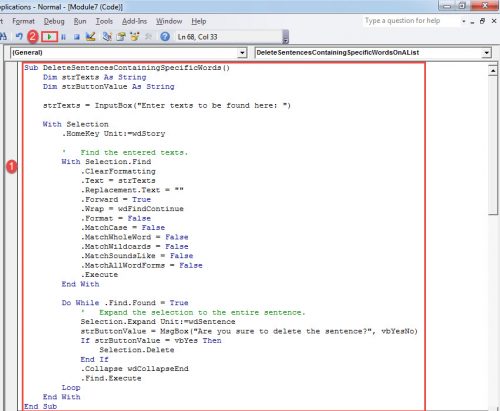Image resolution: width=500 pixels, height=411 pixels.
Task: Restore the inner code window
Action: tap(482, 21)
